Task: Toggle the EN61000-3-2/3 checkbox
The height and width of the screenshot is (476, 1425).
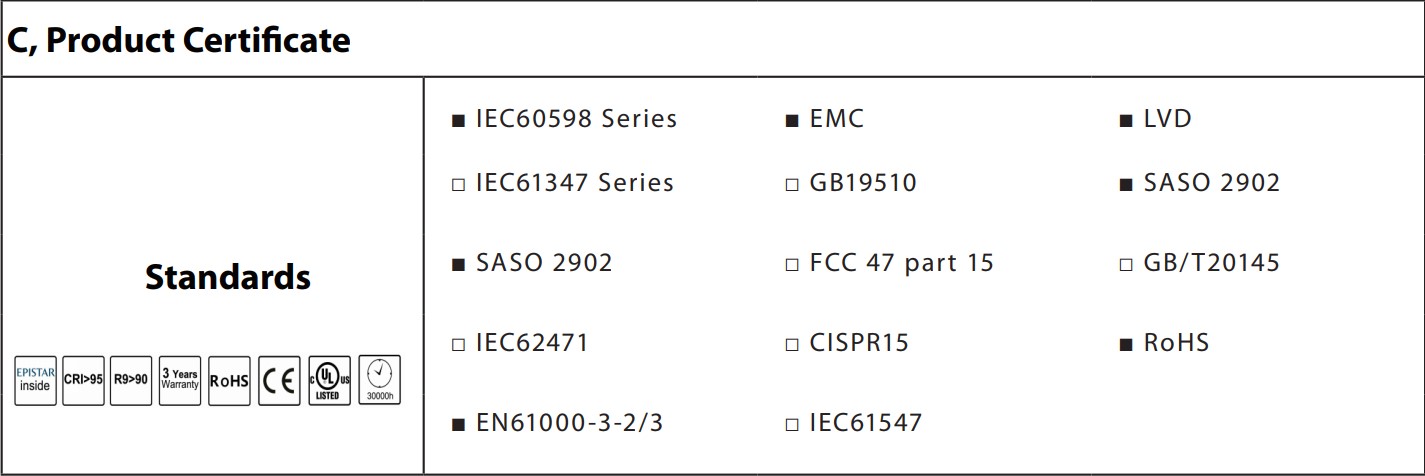Action: (x=458, y=425)
